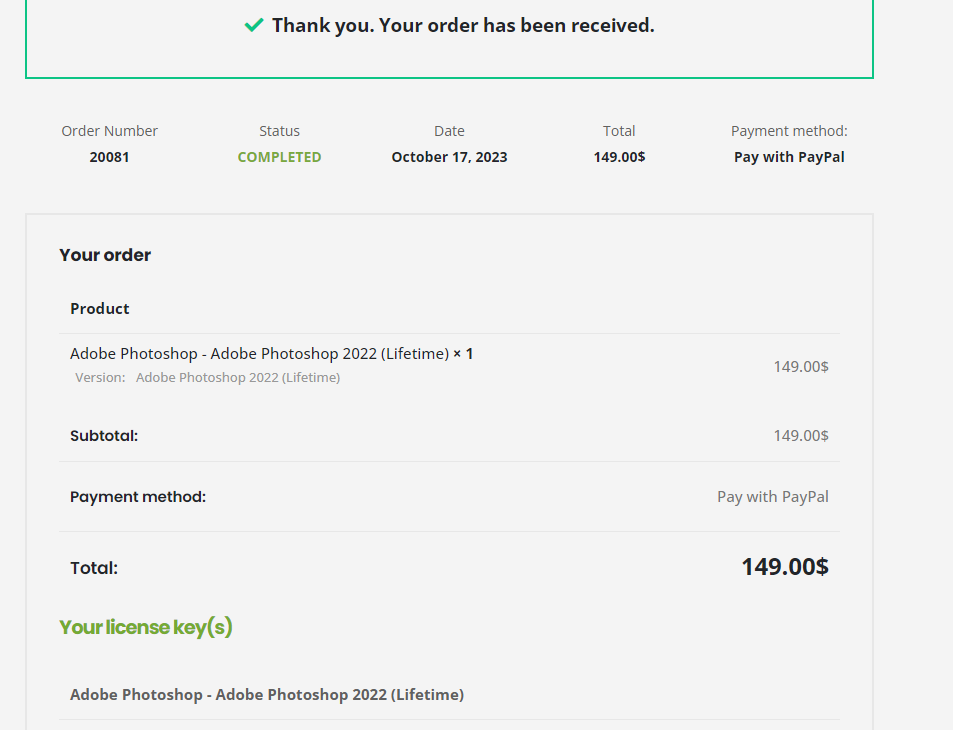Click the product row price 149.00$
953x730 pixels.
tap(800, 366)
